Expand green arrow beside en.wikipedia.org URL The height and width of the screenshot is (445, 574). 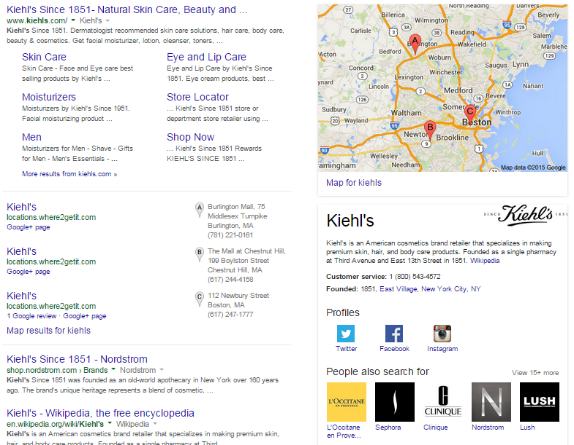109,424
